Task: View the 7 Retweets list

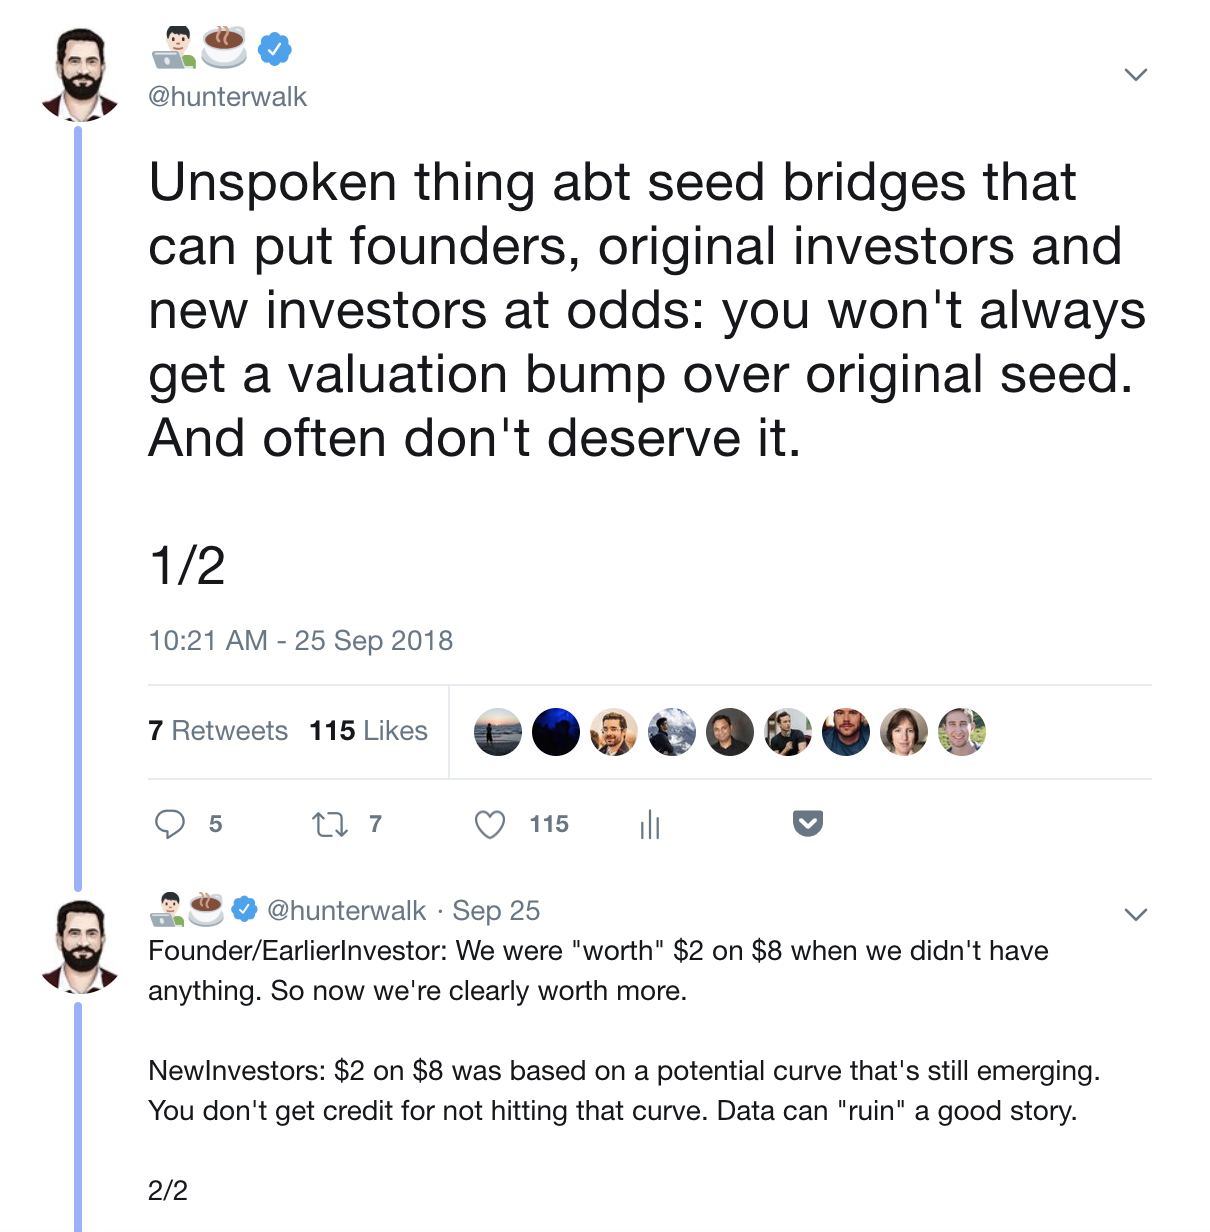Action: [x=218, y=731]
